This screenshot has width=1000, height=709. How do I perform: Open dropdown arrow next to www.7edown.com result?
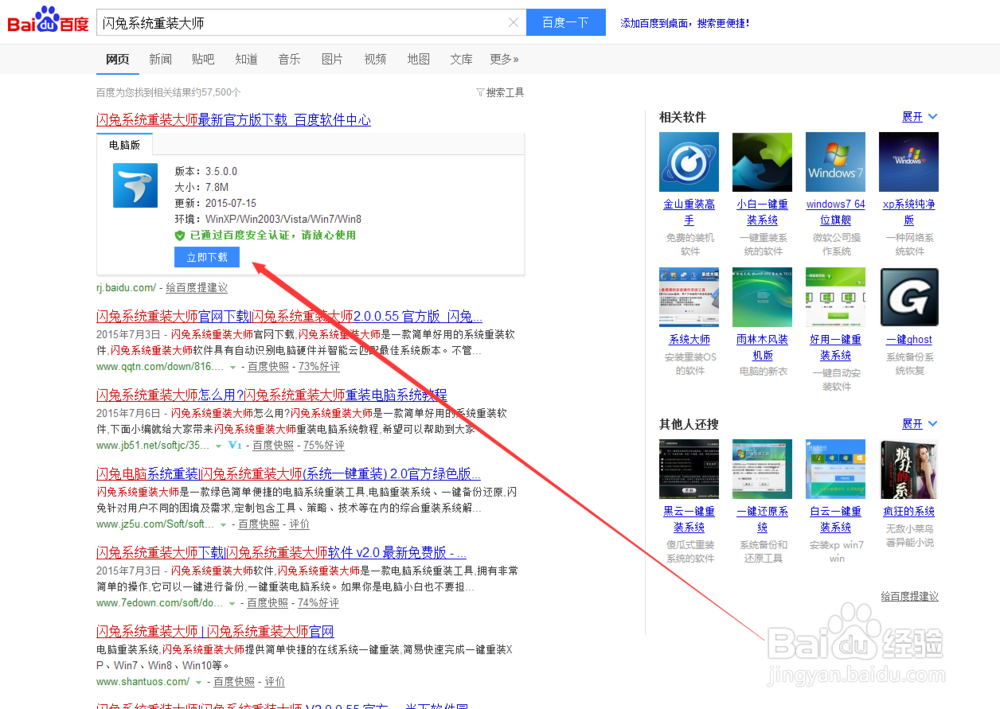[232, 603]
